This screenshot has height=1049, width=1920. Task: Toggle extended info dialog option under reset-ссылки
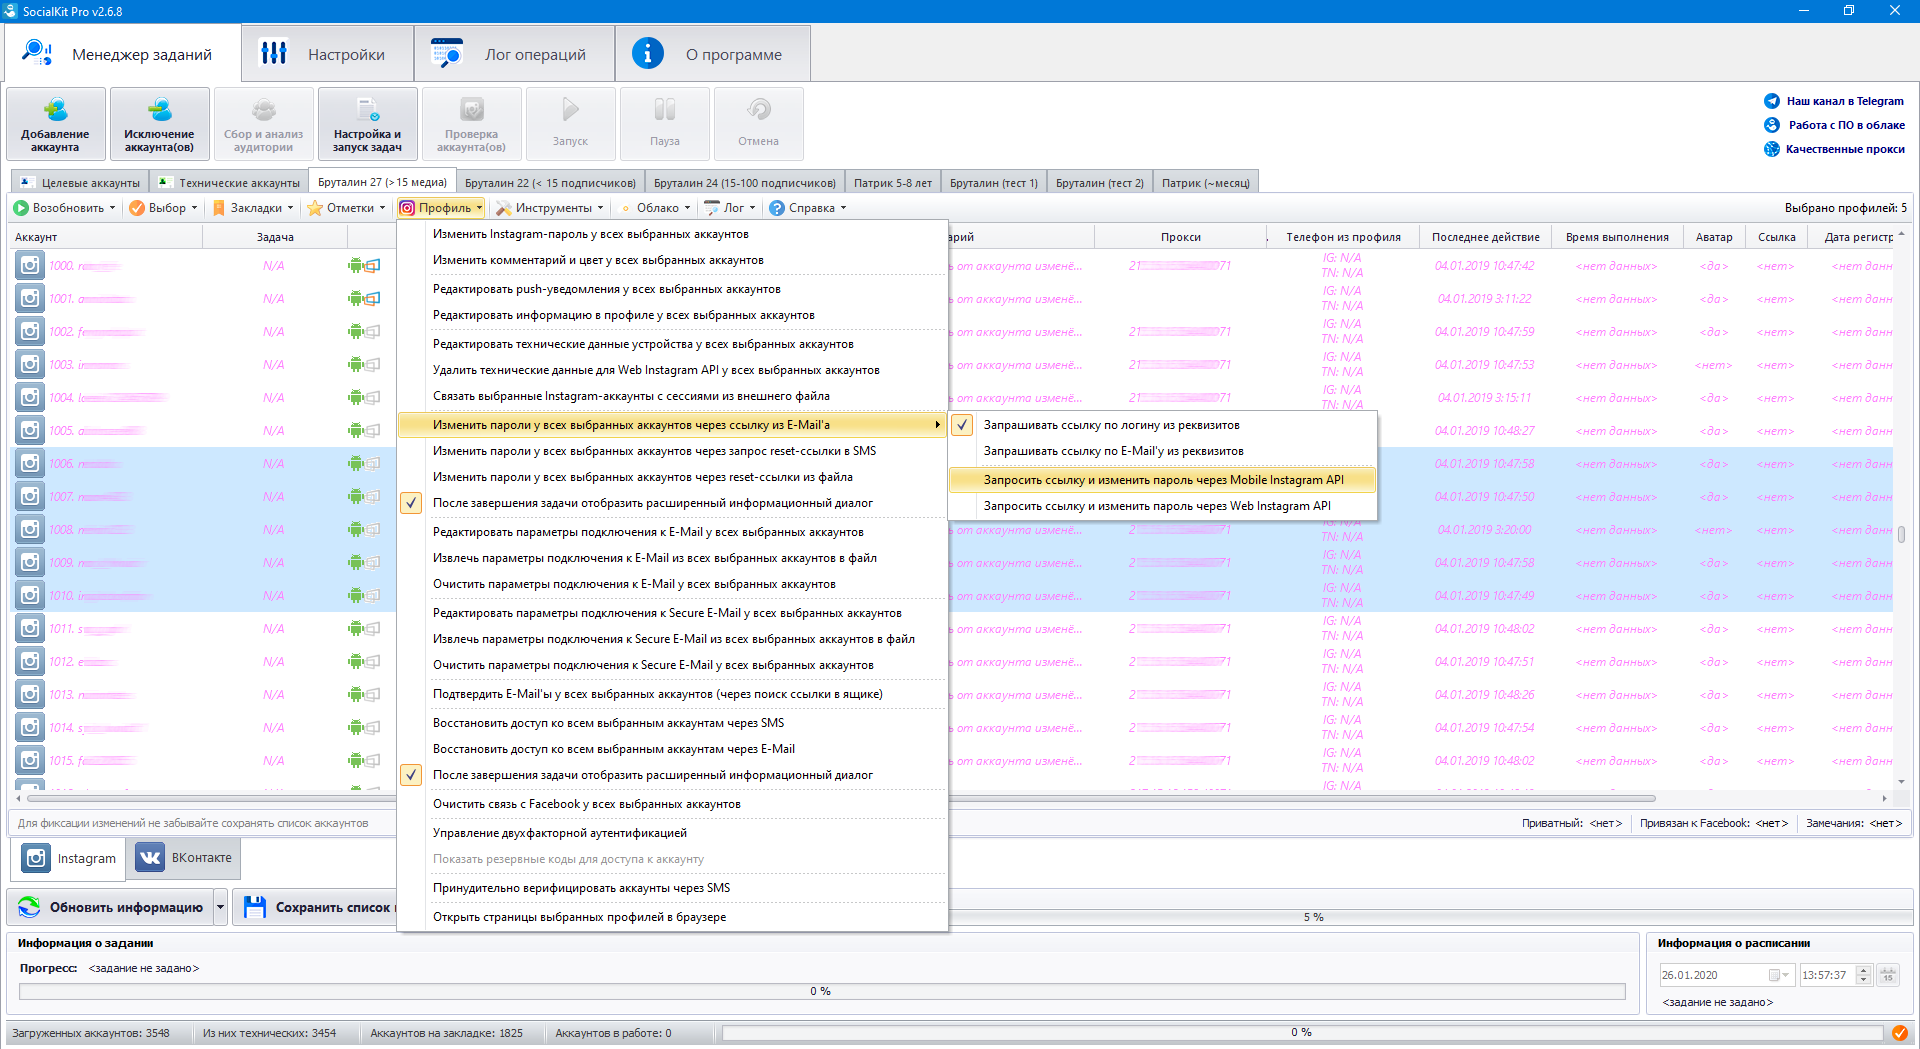click(x=672, y=503)
